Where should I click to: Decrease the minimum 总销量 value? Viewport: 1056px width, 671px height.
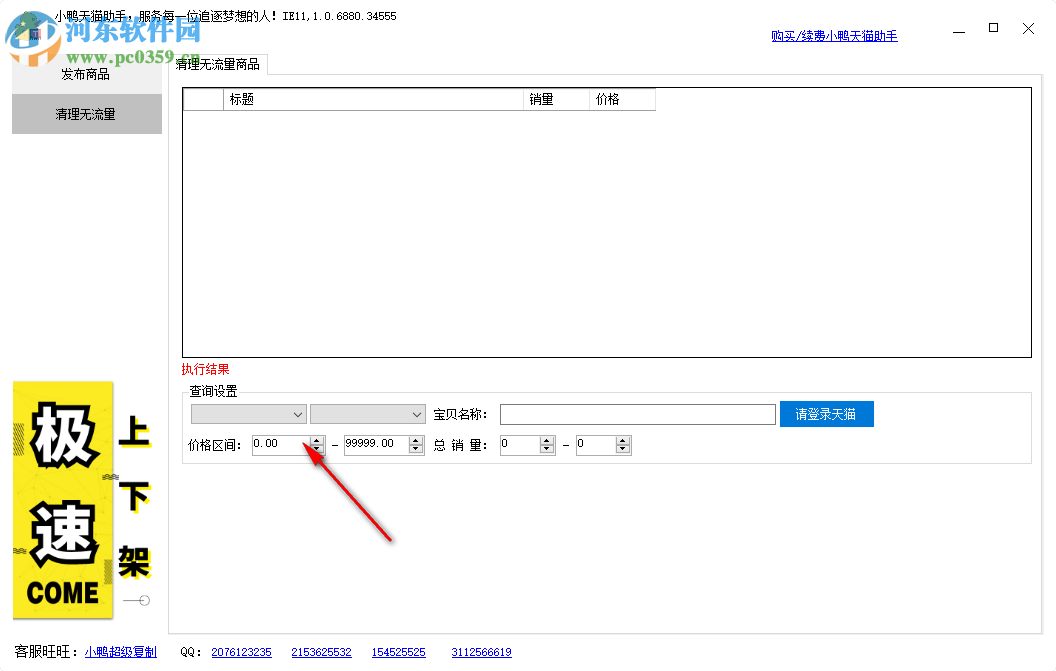[547, 449]
